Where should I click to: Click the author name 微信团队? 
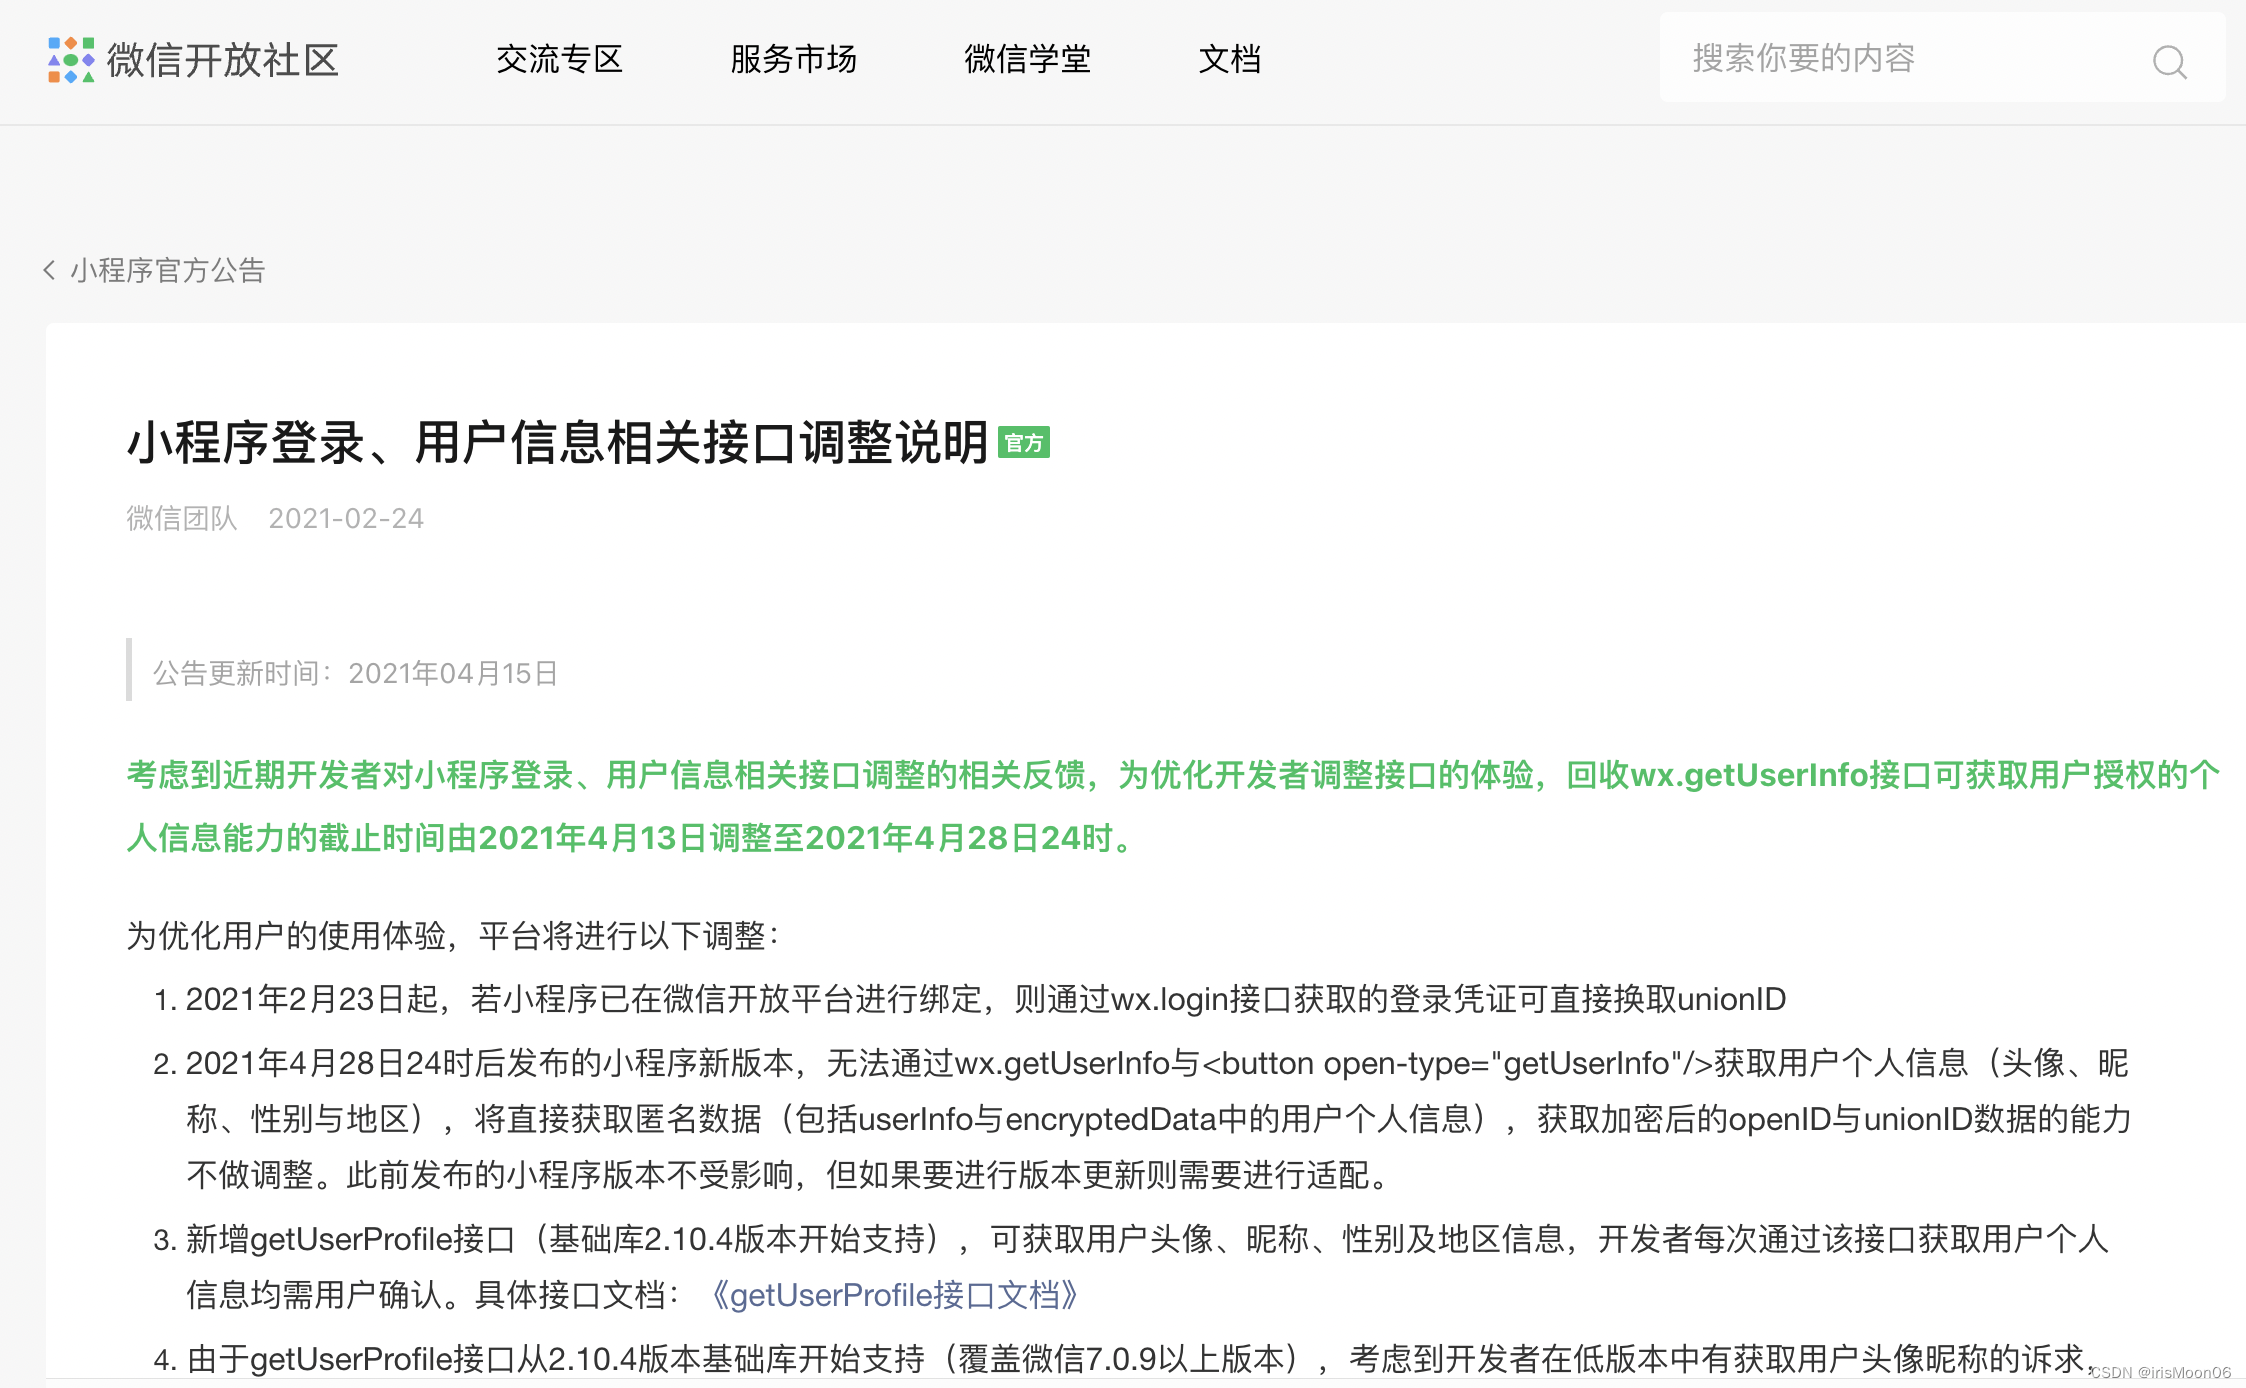(x=181, y=518)
